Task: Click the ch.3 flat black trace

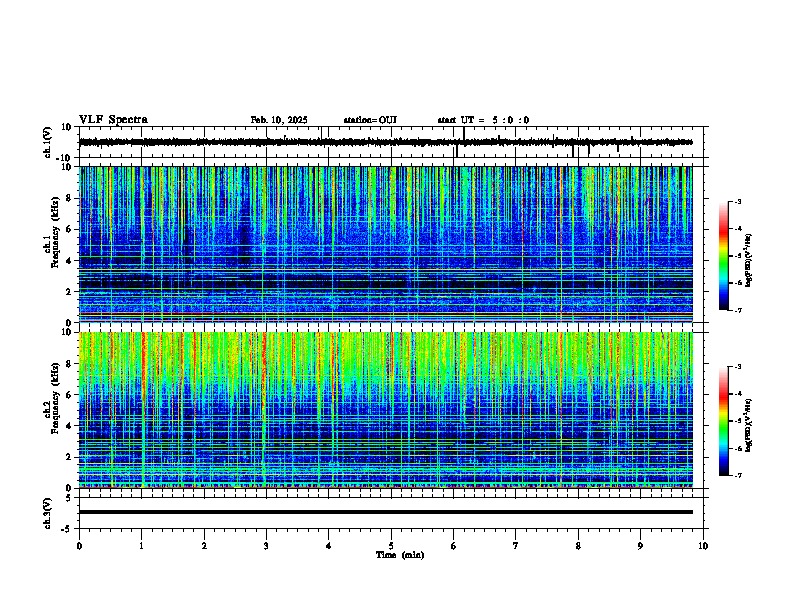Action: [x=385, y=512]
